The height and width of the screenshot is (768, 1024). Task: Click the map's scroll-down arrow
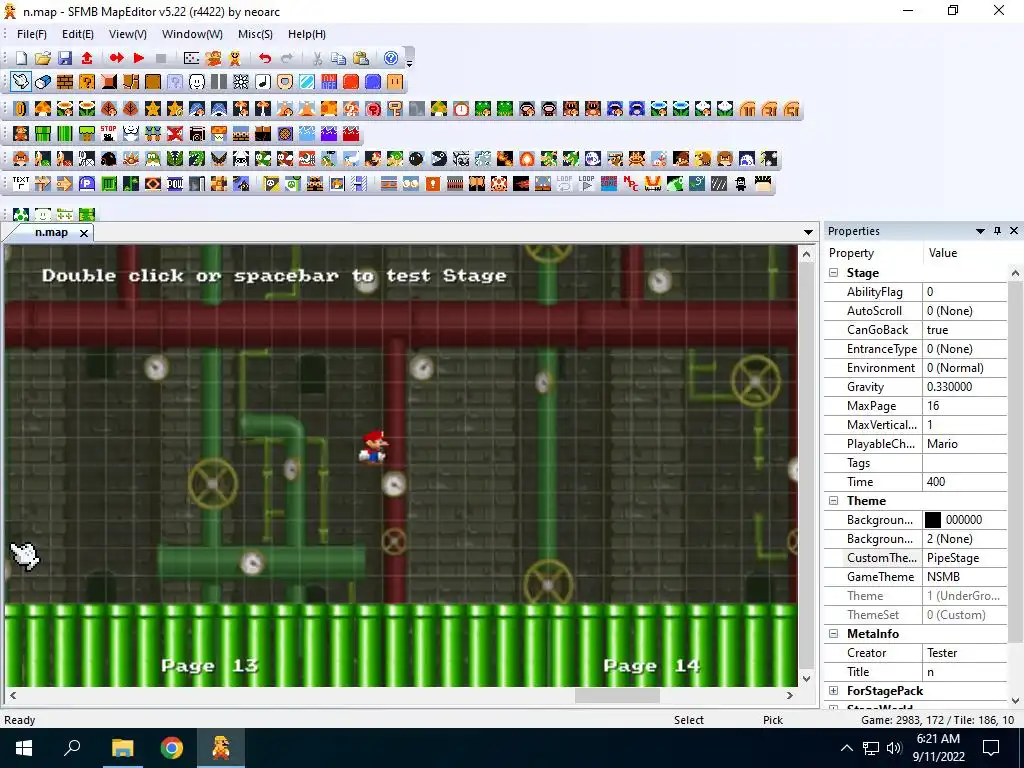pos(807,679)
